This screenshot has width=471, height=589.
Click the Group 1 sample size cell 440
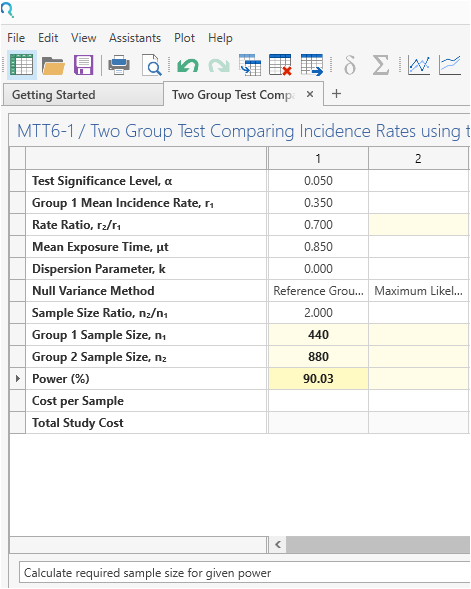coord(318,335)
